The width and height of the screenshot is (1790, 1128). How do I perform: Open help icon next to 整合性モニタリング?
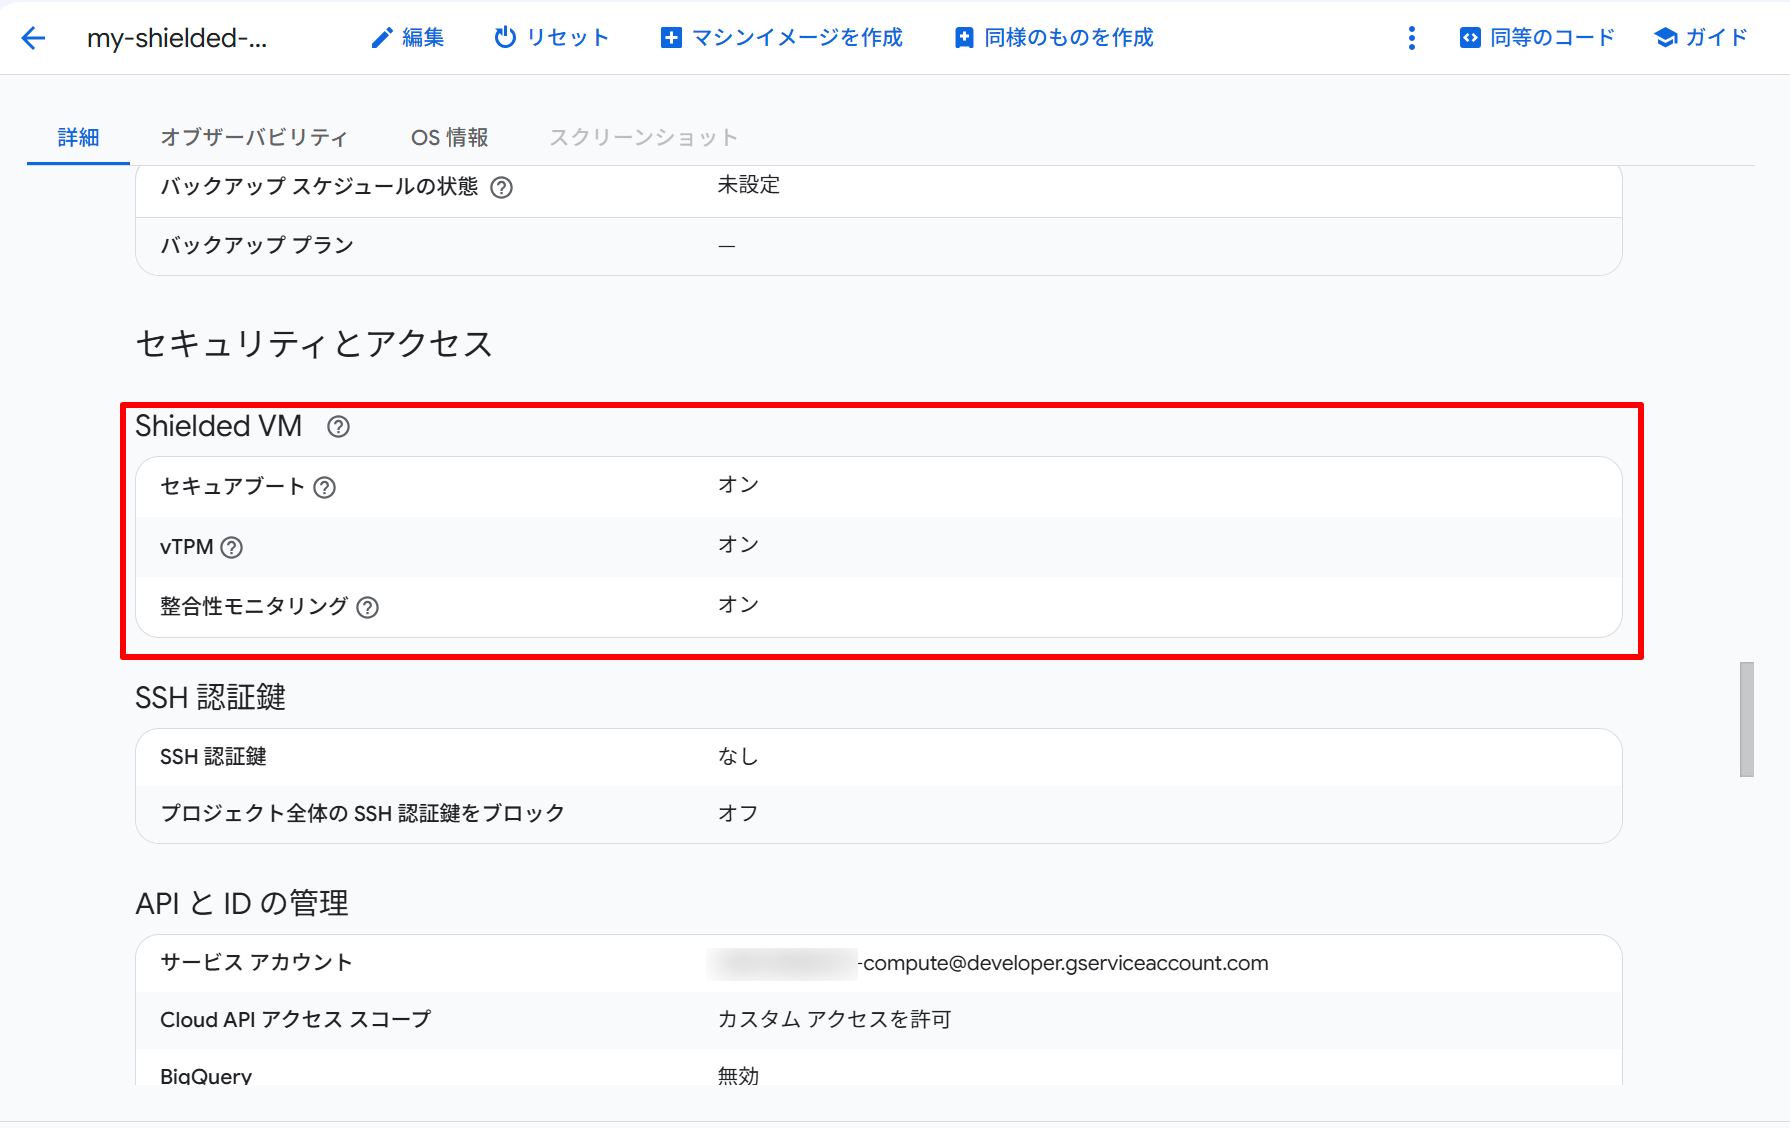(x=368, y=607)
